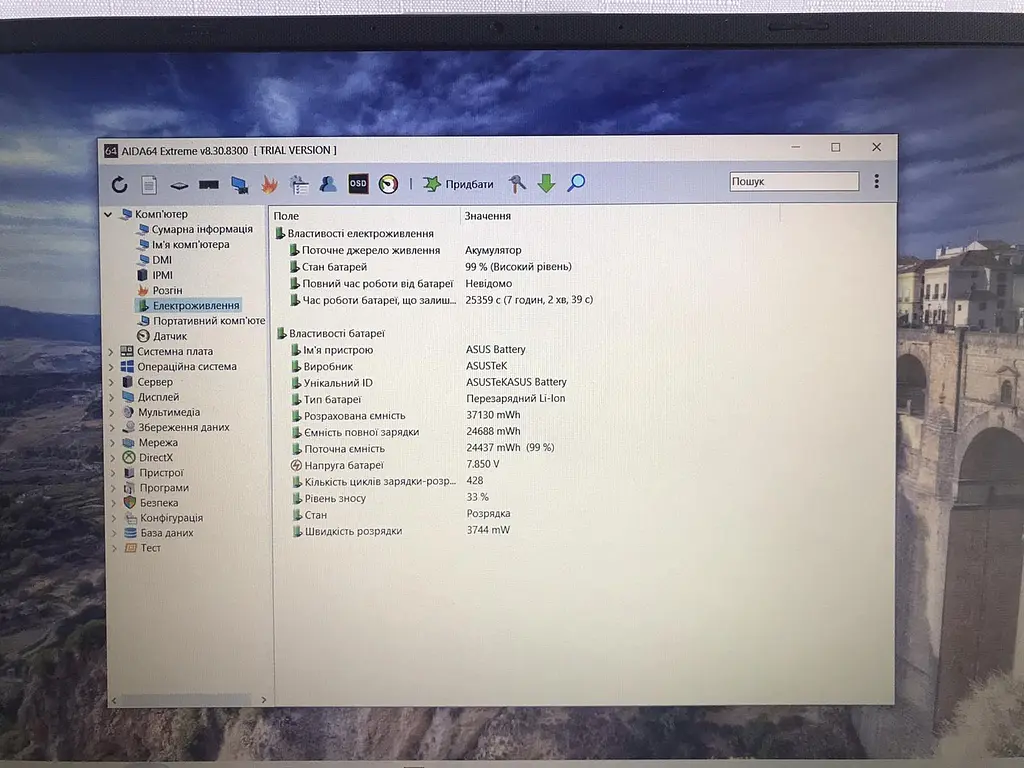Expand the Сервер node
Screen dimensions: 1024x768
click(111, 382)
